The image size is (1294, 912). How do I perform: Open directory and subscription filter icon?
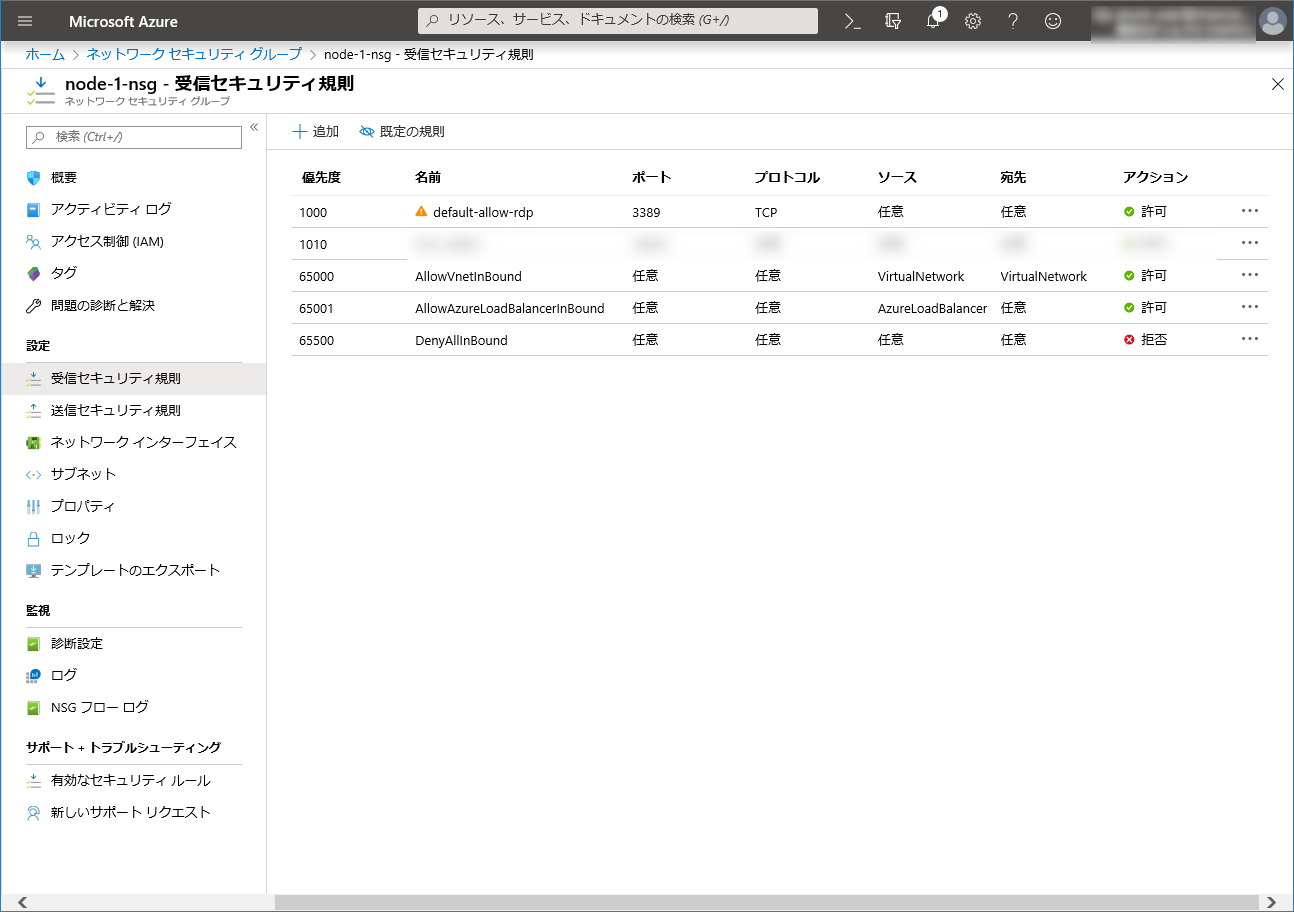pyautogui.click(x=893, y=21)
